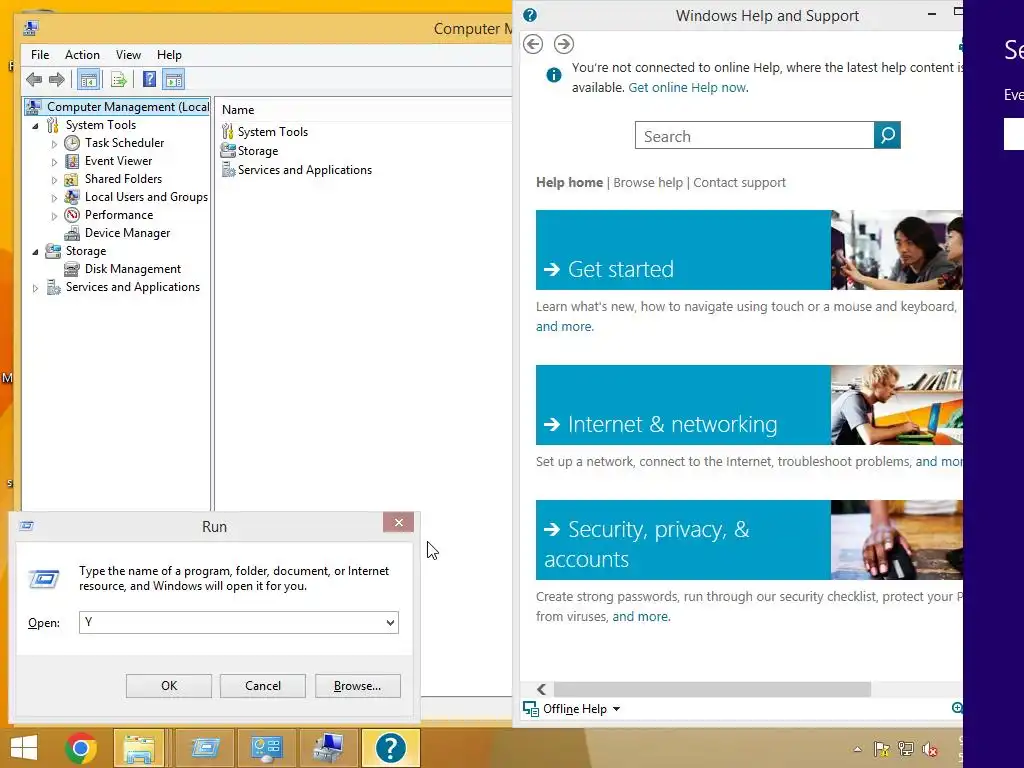Go forward in Windows Help and Support

point(564,44)
